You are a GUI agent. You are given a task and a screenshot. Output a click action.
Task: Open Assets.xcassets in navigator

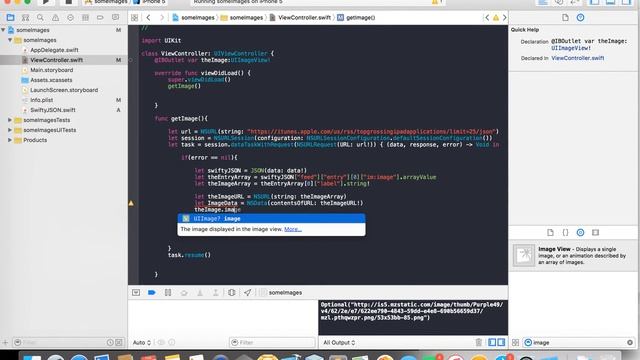pyautogui.click(x=51, y=80)
